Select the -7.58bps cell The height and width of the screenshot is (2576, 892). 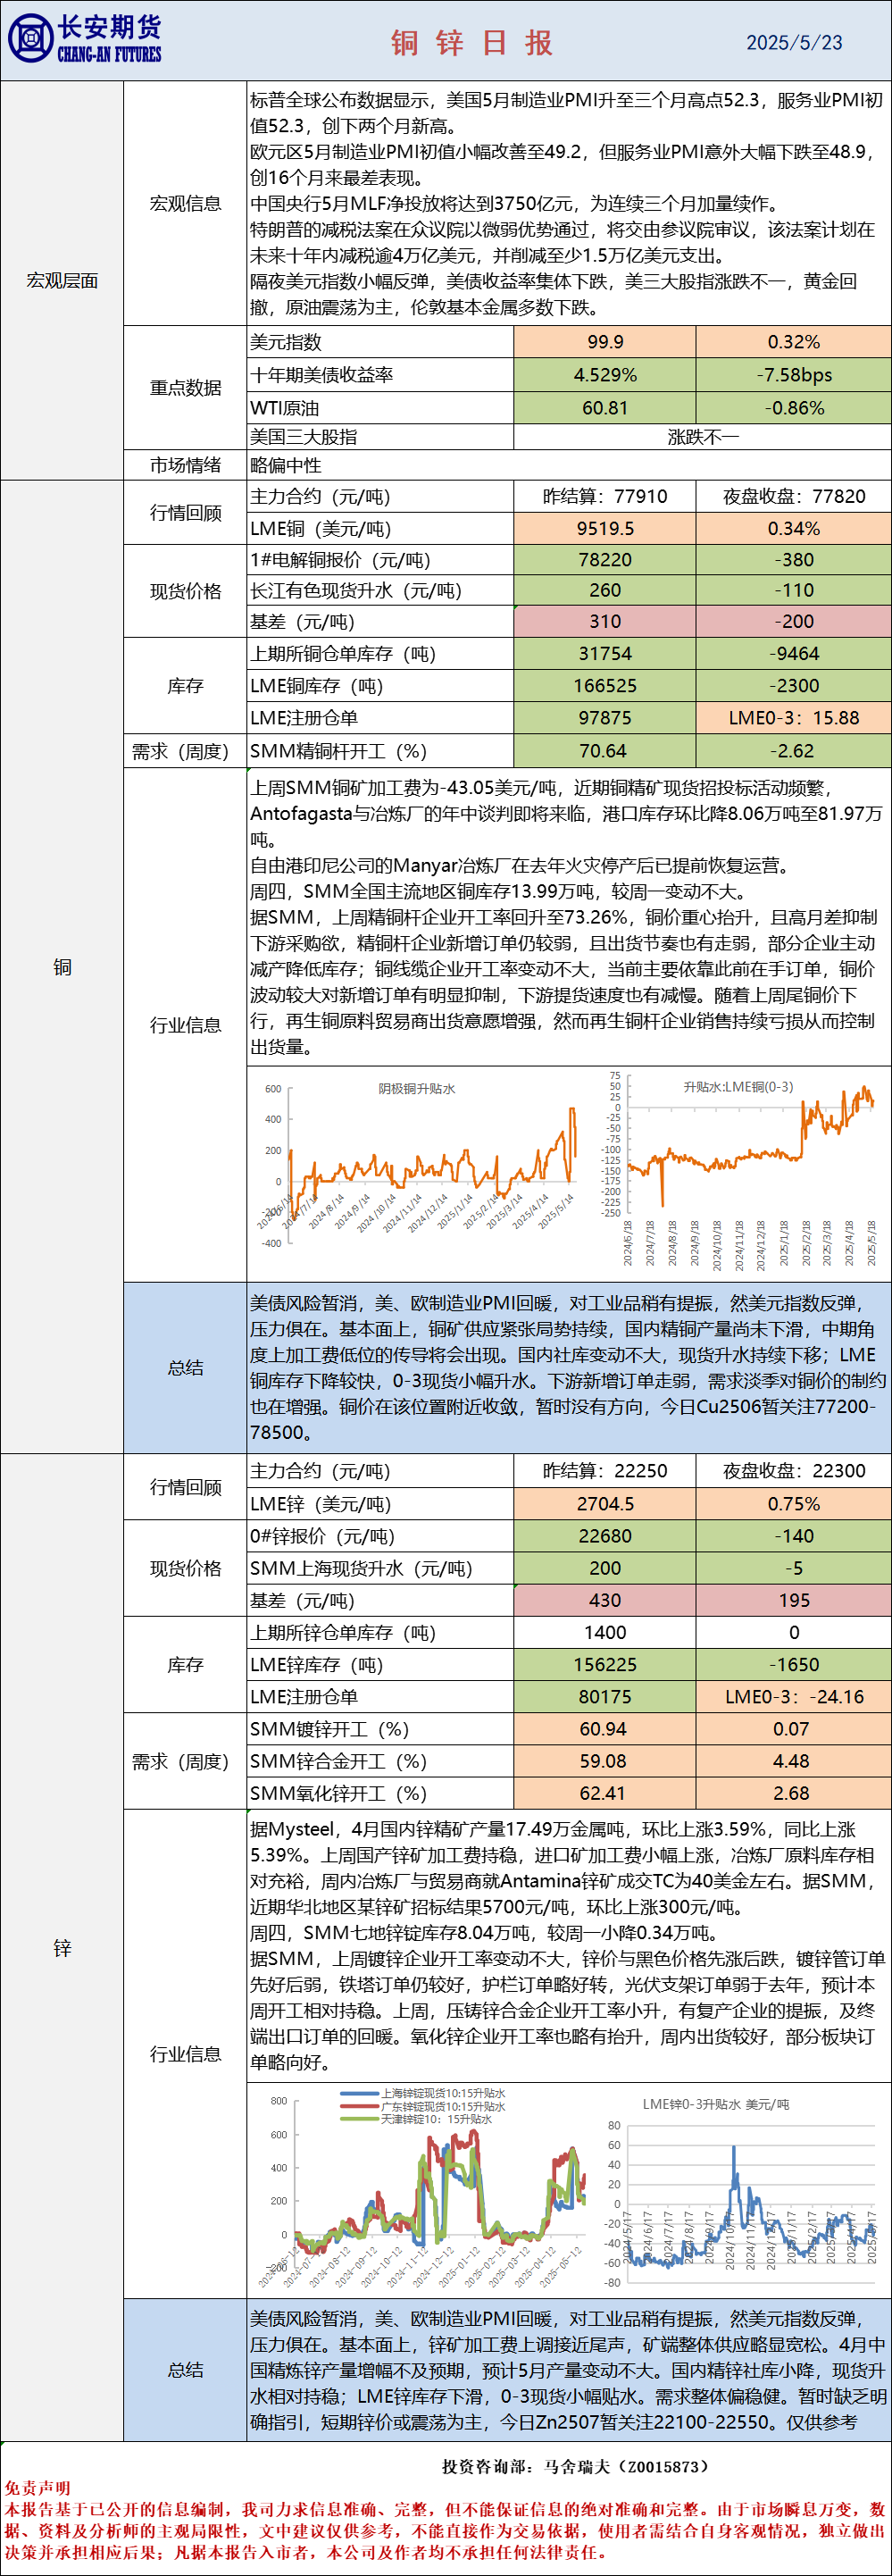[794, 375]
